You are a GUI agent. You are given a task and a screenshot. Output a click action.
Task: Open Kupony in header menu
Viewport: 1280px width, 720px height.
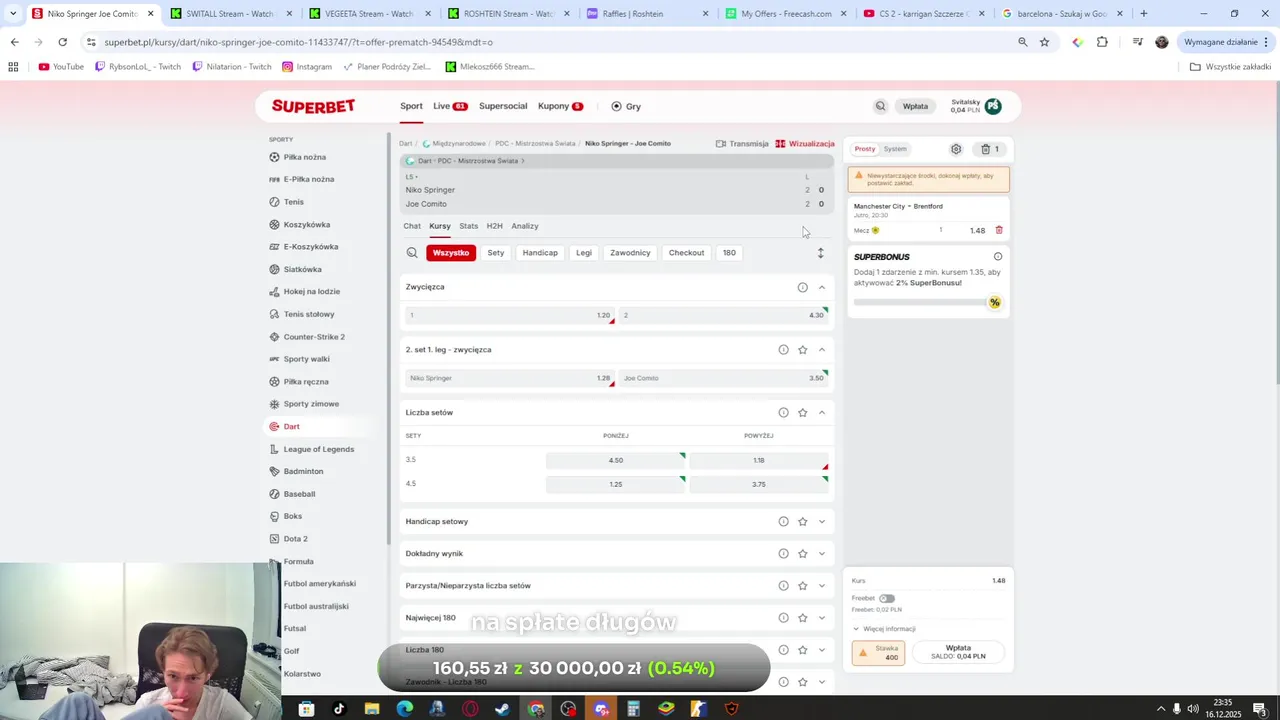click(560, 106)
